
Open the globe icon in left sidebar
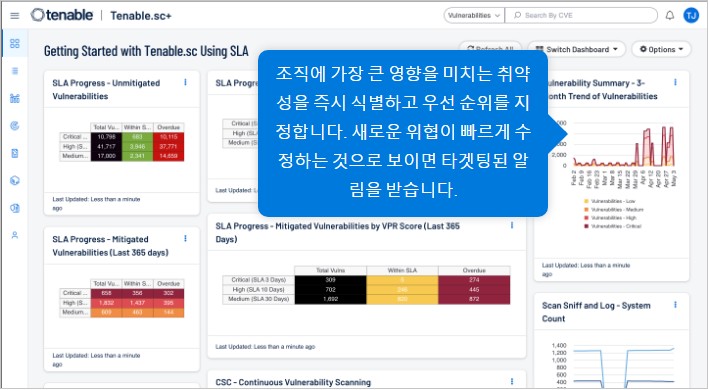click(x=14, y=181)
